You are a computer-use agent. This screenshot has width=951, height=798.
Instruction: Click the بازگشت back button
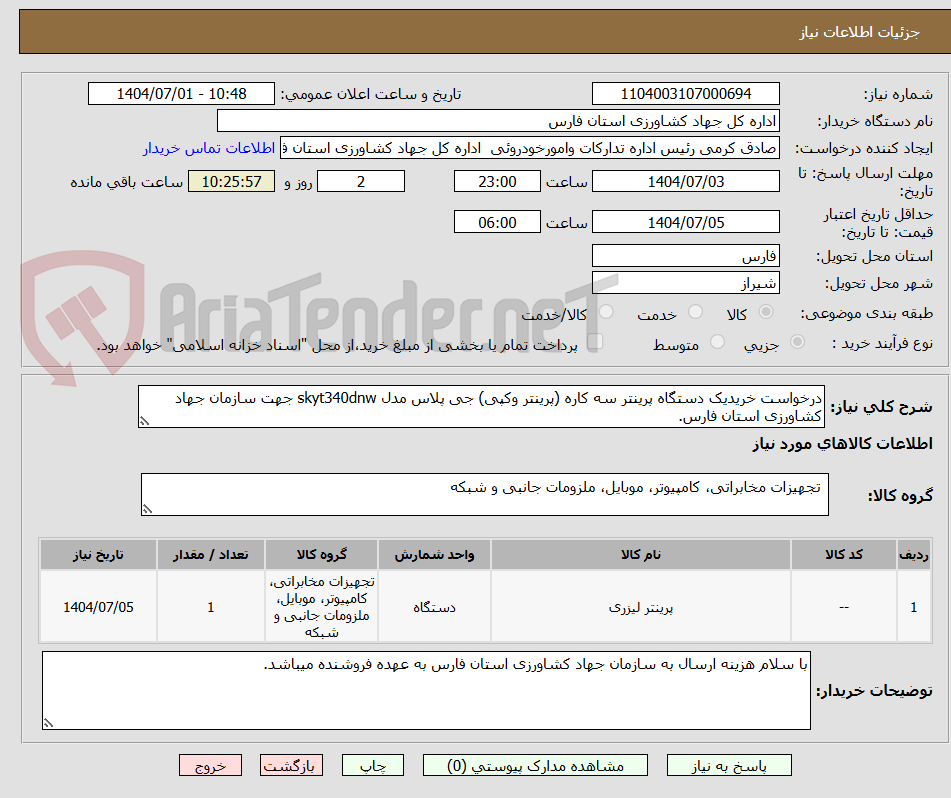(291, 765)
